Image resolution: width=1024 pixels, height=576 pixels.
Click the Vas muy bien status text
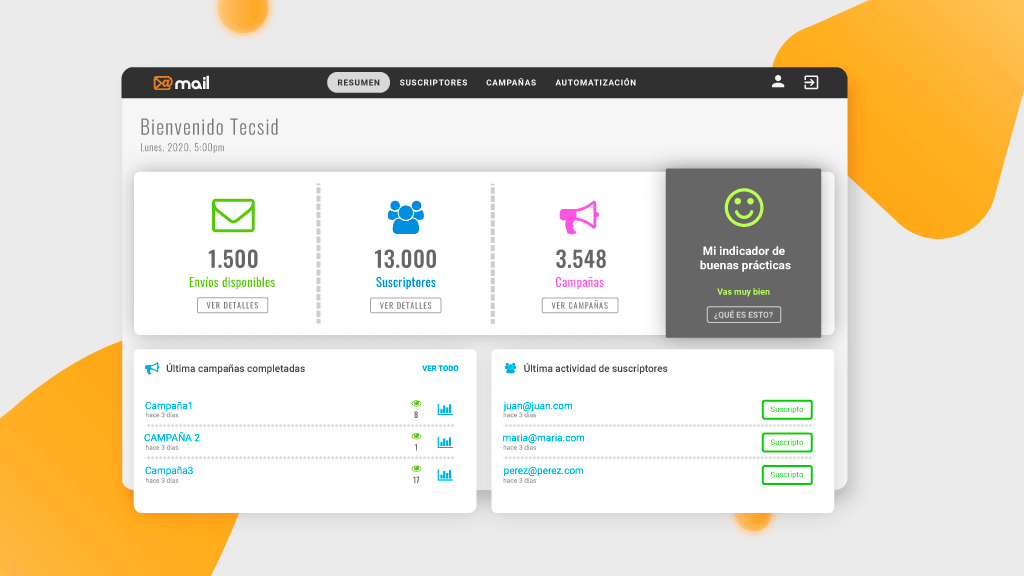click(x=743, y=292)
